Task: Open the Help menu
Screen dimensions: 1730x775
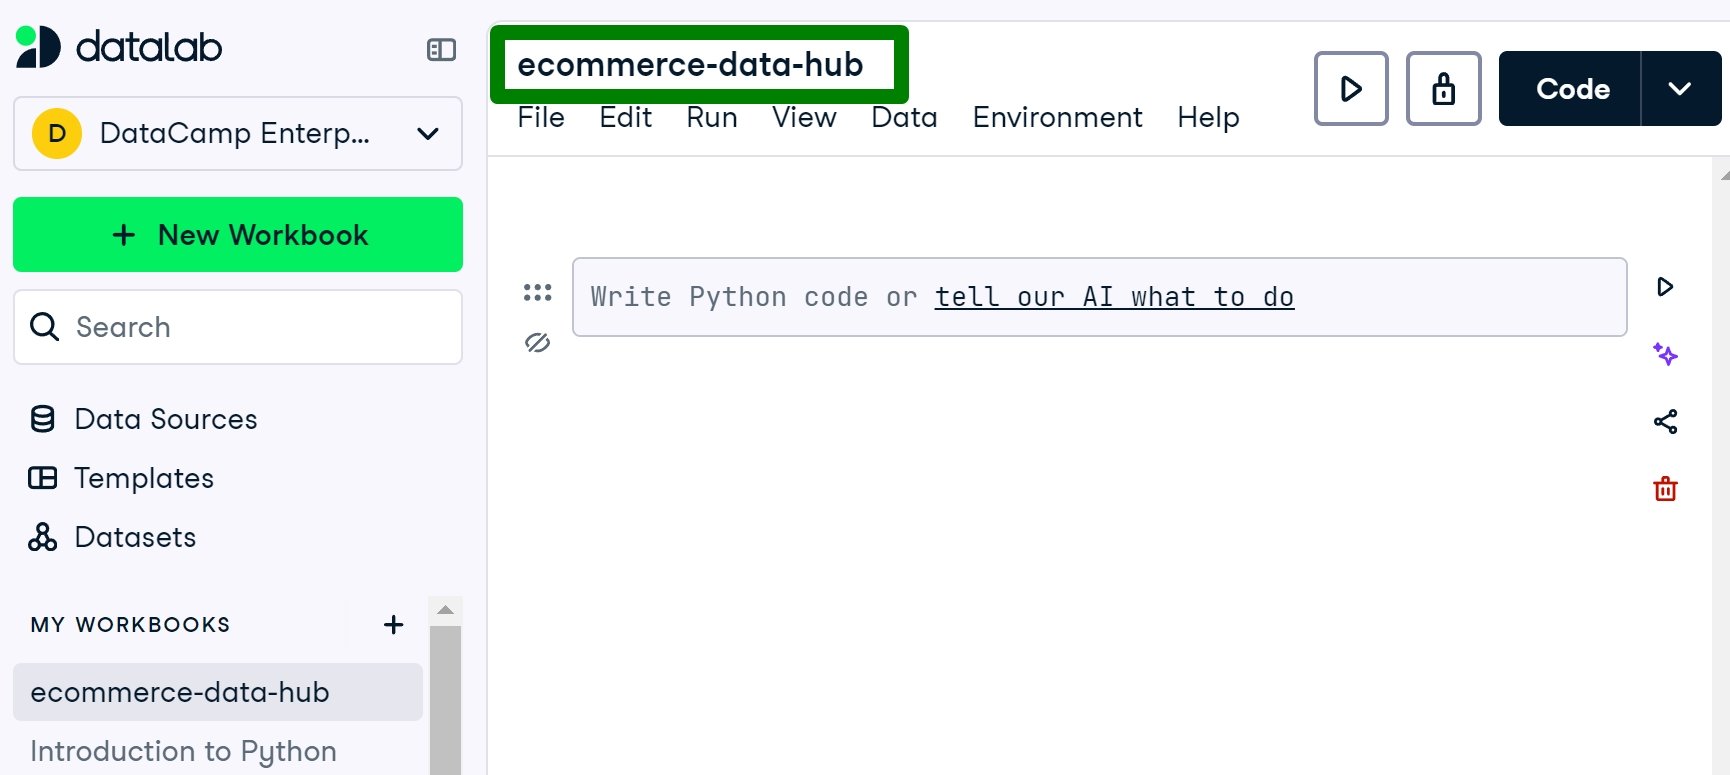Action: (x=1208, y=117)
